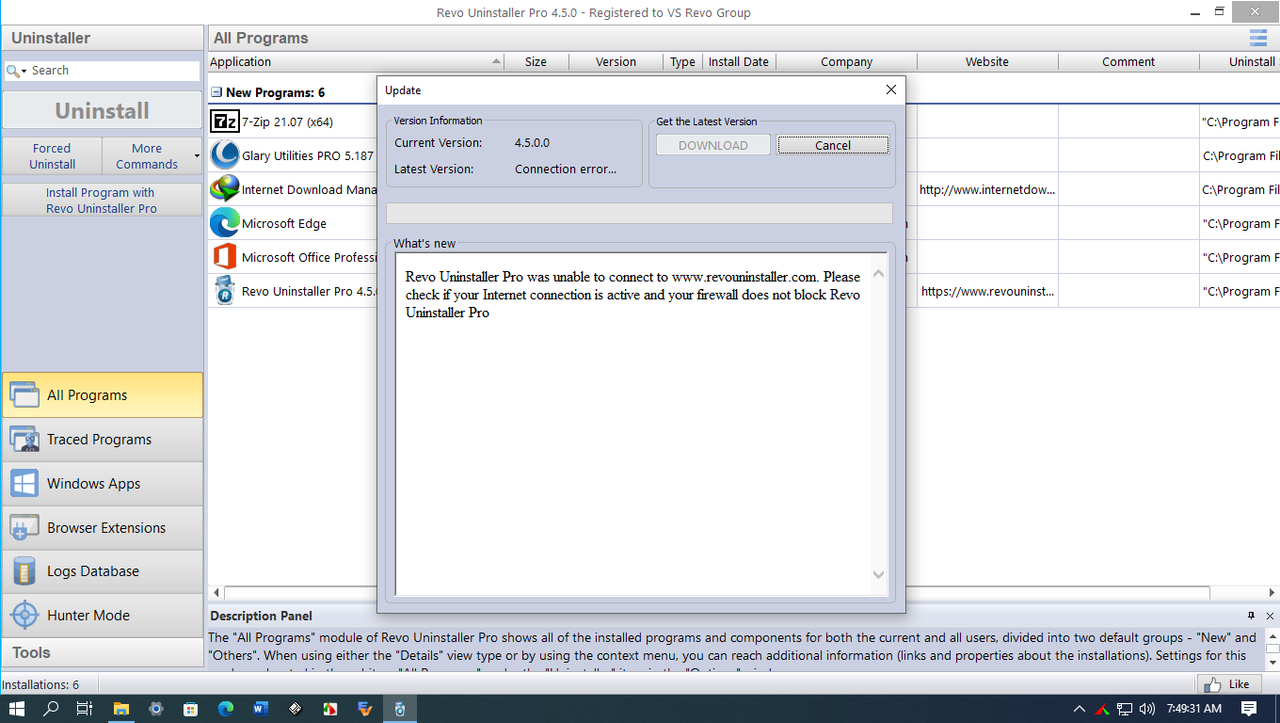Sort by Application column header
Viewport: 1280px width, 723px height.
point(355,62)
